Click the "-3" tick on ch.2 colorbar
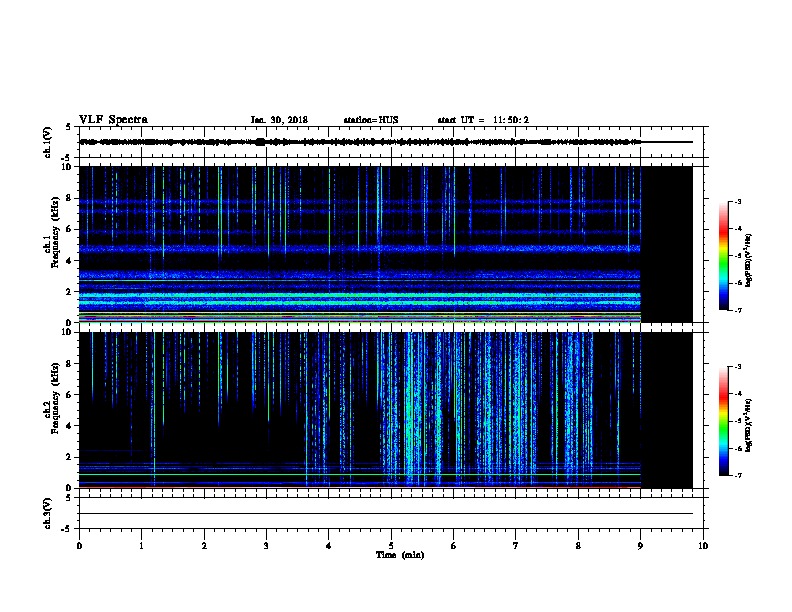 (x=737, y=367)
